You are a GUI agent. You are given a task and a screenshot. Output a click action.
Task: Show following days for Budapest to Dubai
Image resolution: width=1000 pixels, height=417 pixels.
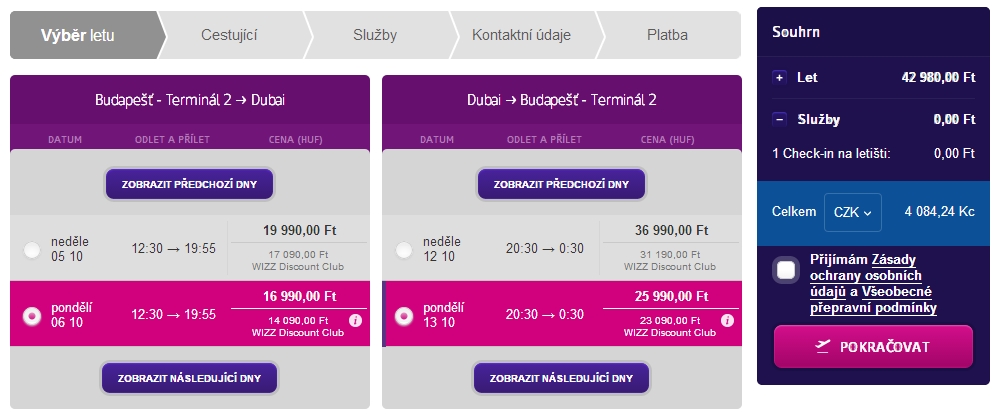coord(189,378)
